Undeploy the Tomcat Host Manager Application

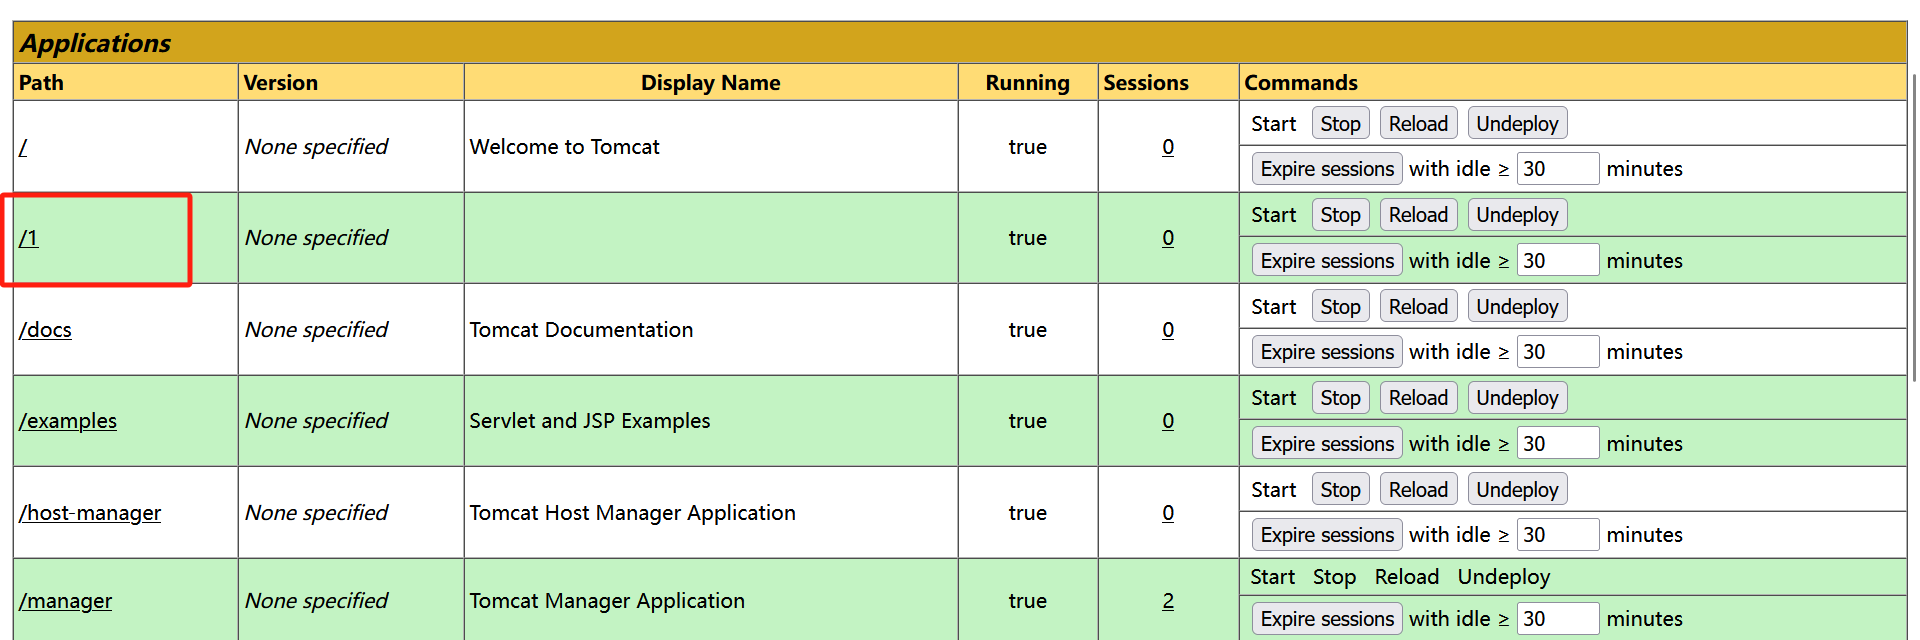pyautogui.click(x=1517, y=490)
